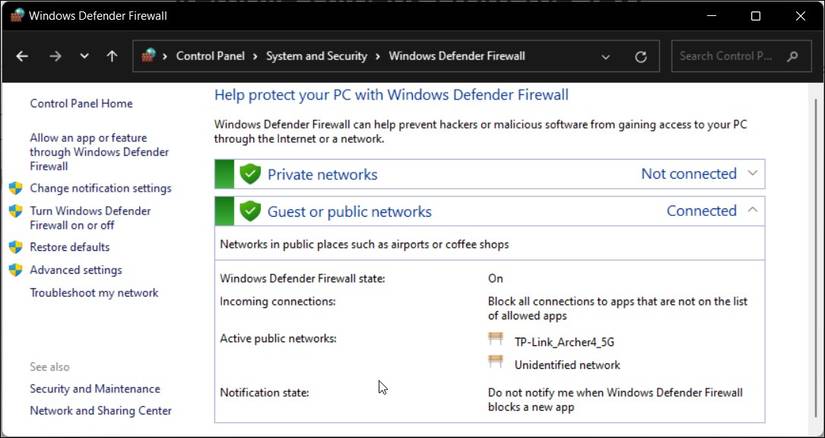825x438 pixels.
Task: Select System and Security breadcrumb
Action: (x=316, y=56)
